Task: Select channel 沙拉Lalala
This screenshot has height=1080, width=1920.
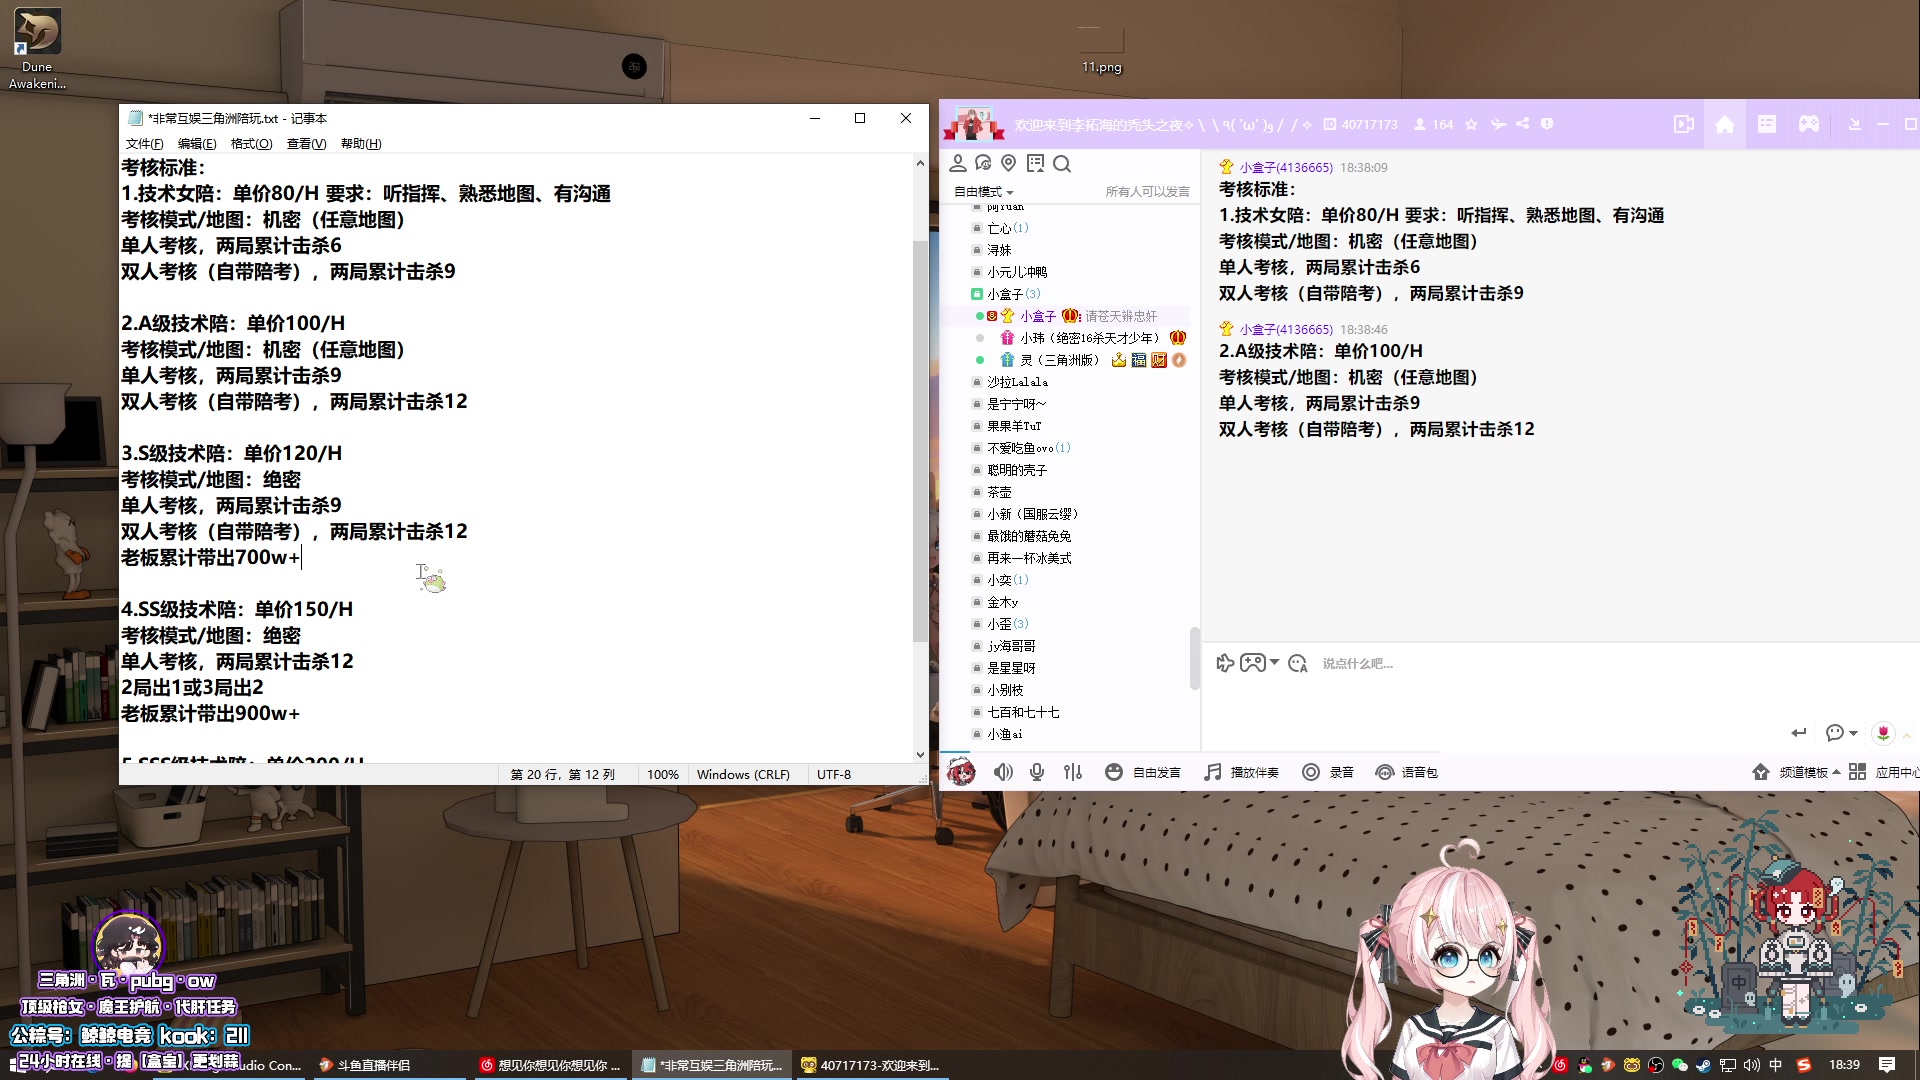Action: point(1017,382)
